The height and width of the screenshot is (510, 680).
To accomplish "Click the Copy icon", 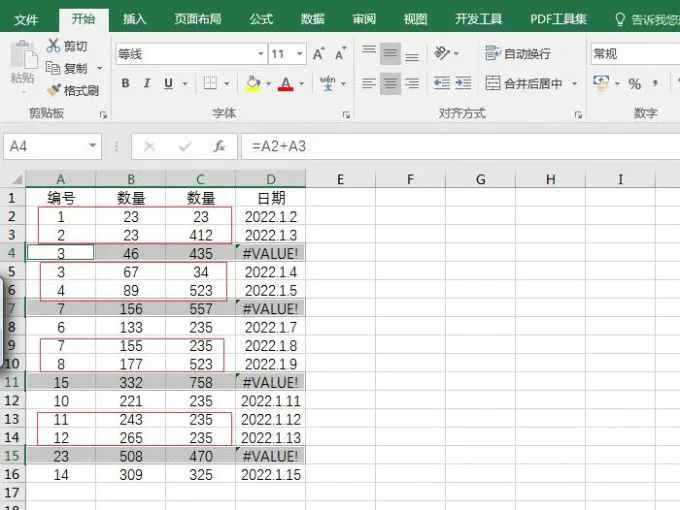I will pyautogui.click(x=53, y=68).
